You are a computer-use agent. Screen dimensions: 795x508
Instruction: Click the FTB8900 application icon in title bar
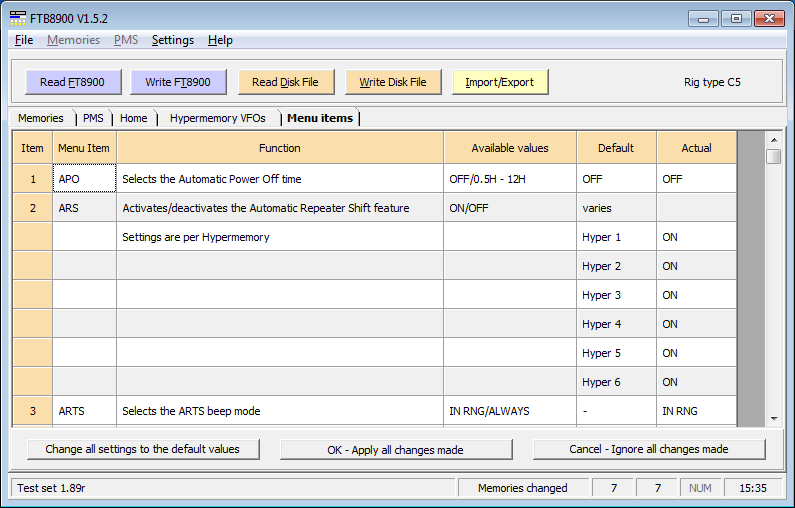click(18, 18)
